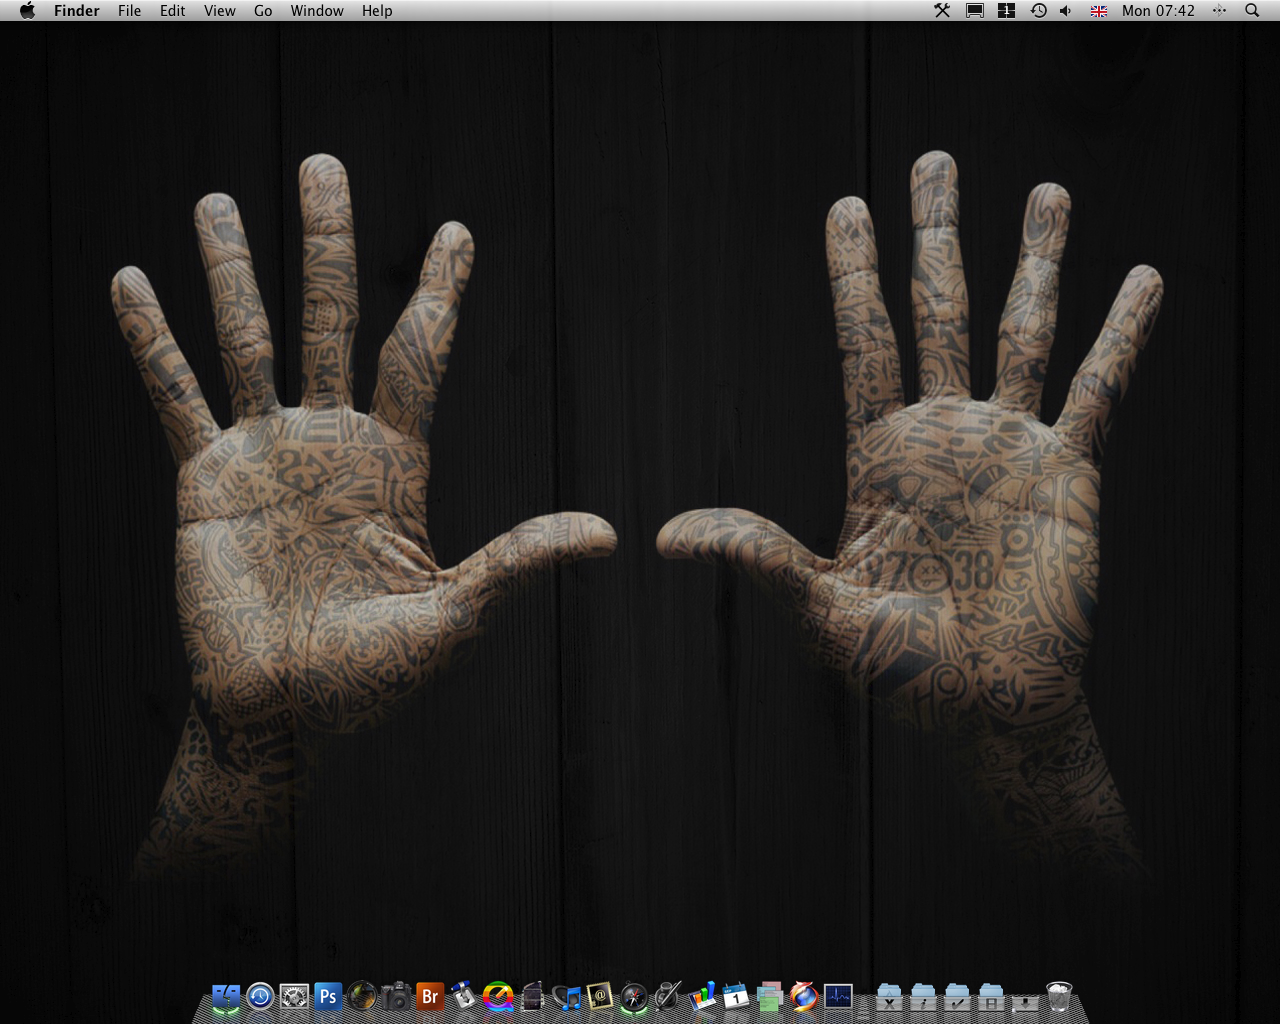
Task: Open the Window menu
Action: tap(317, 11)
